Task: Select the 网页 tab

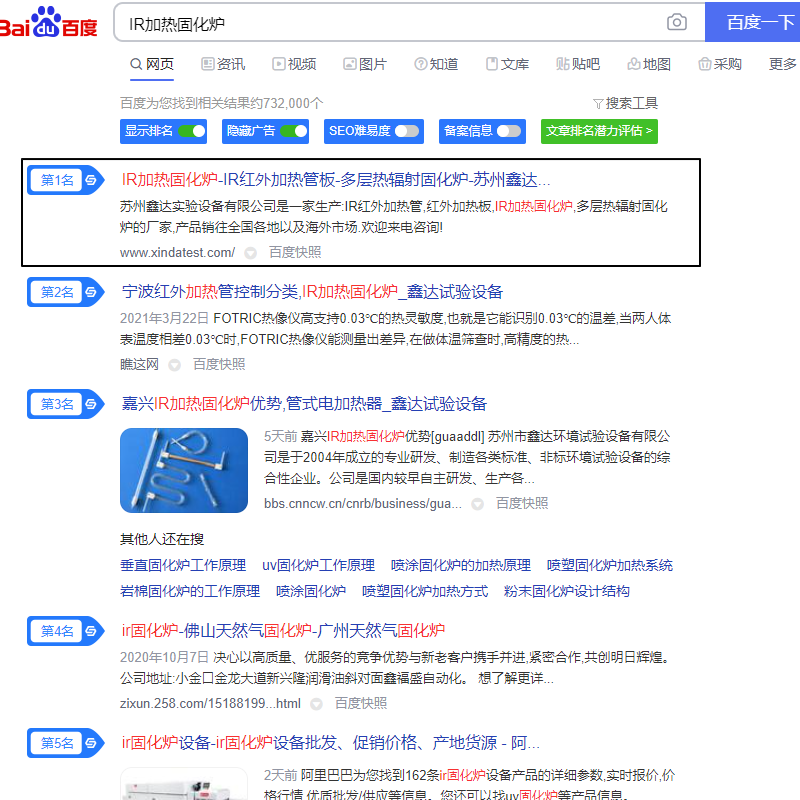Action: 152,64
